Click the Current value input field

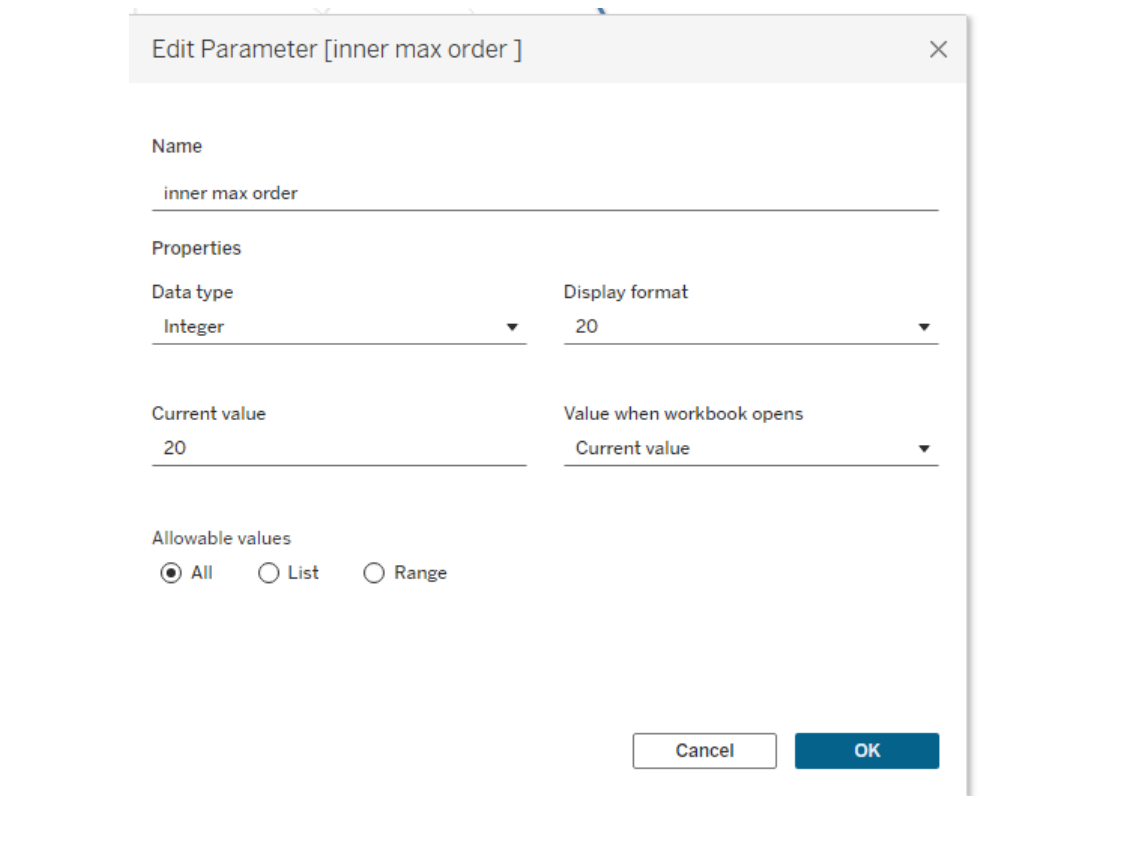tap(338, 448)
